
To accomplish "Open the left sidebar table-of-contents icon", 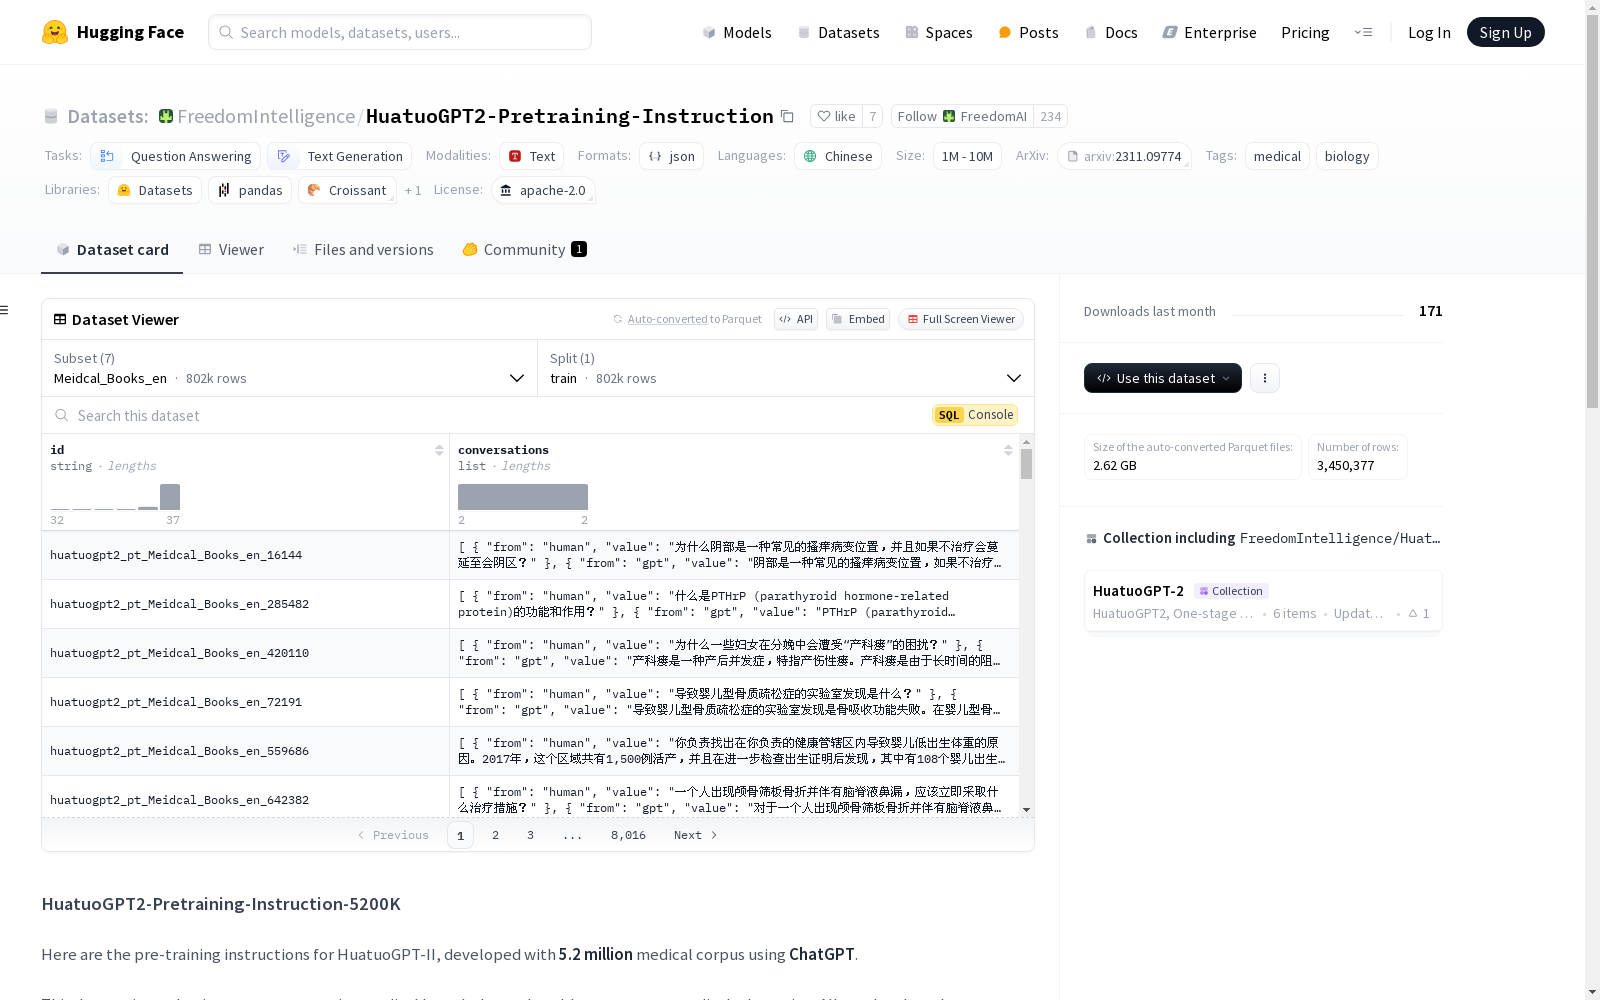I will [5, 310].
